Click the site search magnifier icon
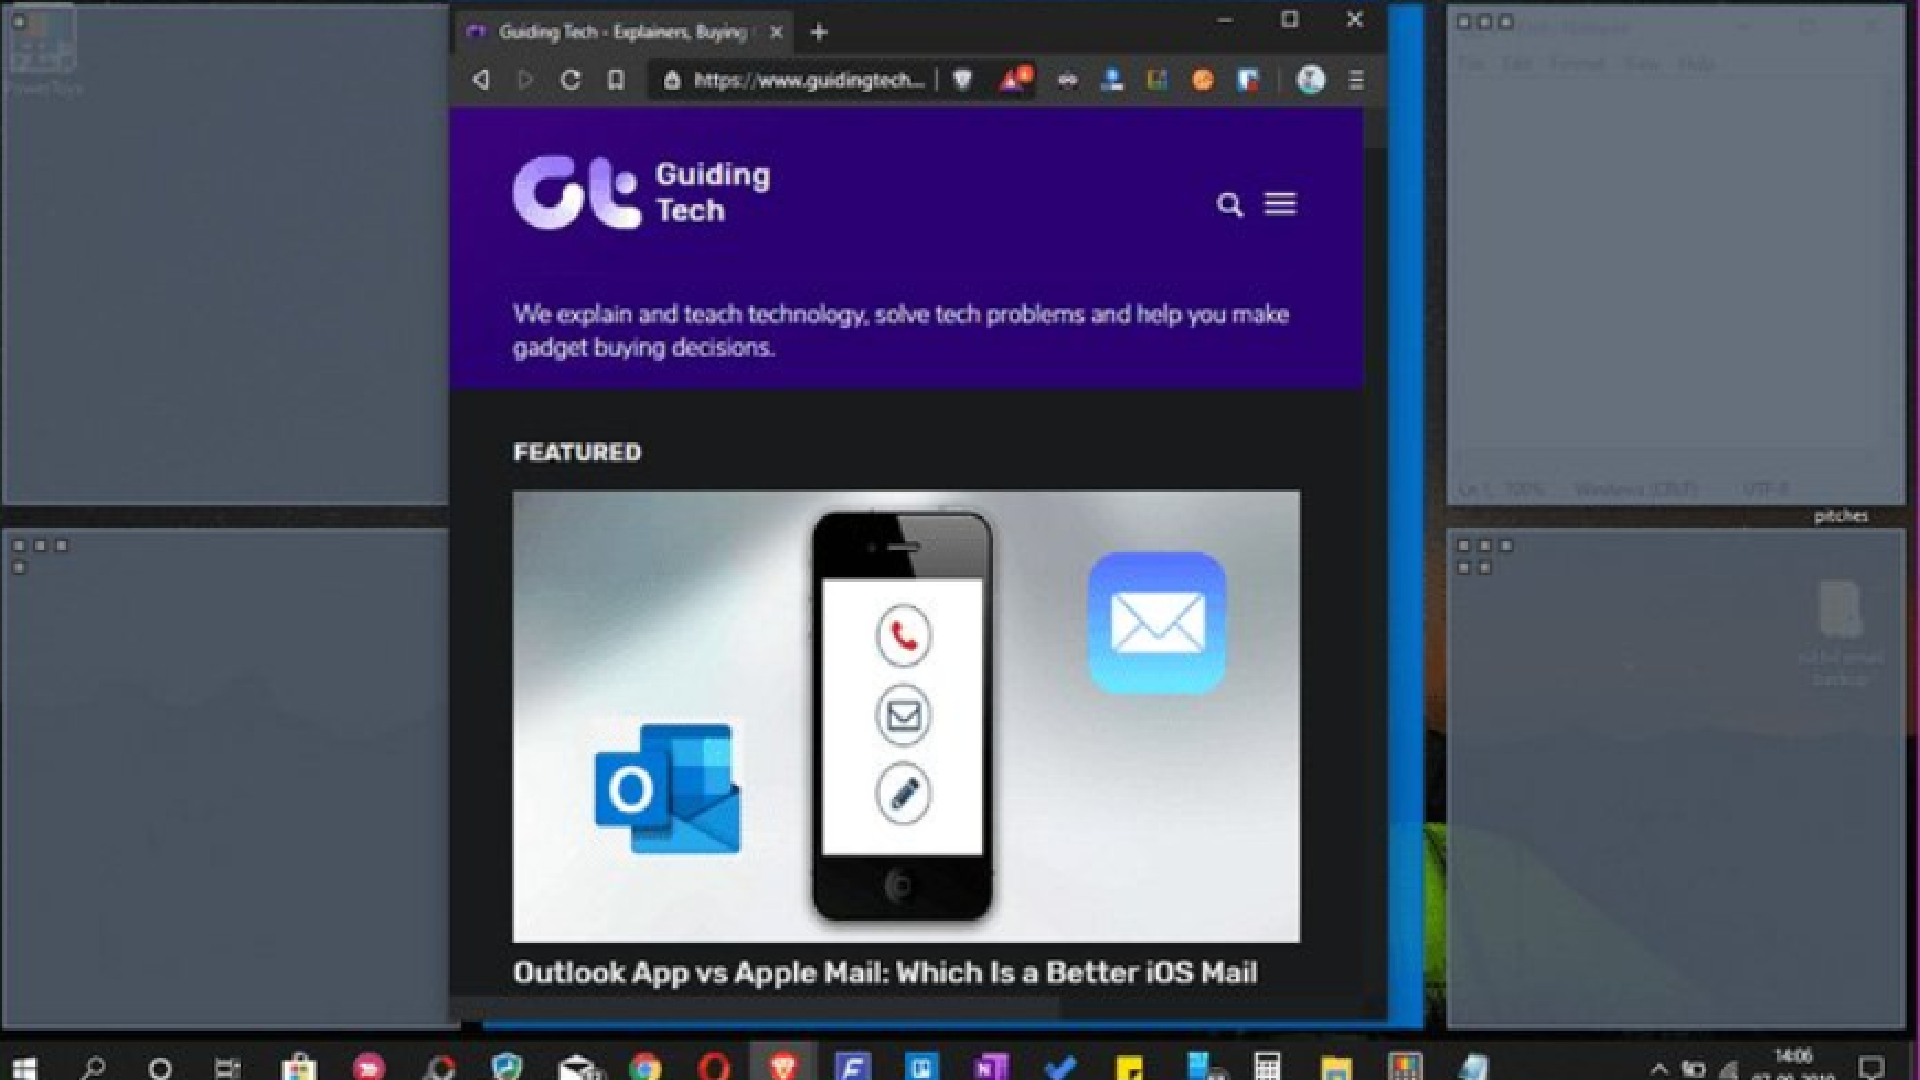This screenshot has width=1920, height=1080. point(1229,205)
